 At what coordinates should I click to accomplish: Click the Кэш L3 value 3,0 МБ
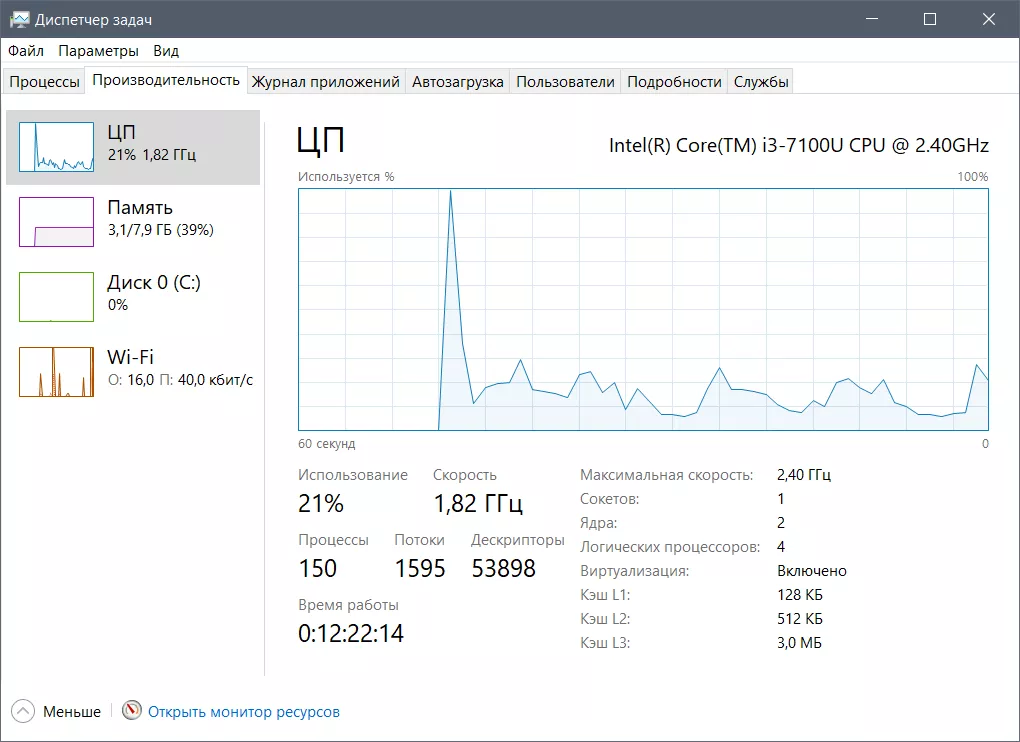[x=799, y=643]
